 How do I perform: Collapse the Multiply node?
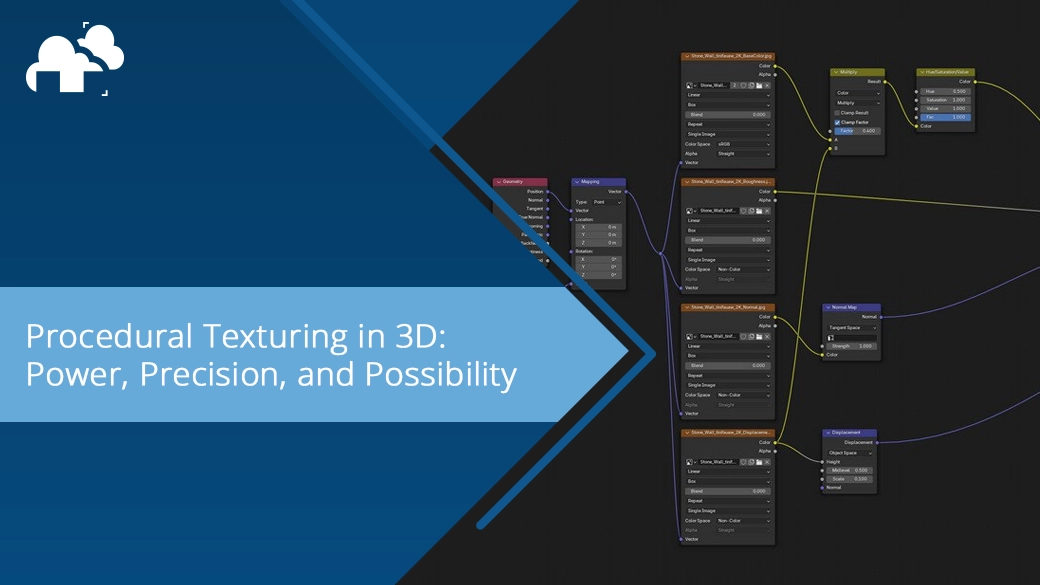[836, 72]
